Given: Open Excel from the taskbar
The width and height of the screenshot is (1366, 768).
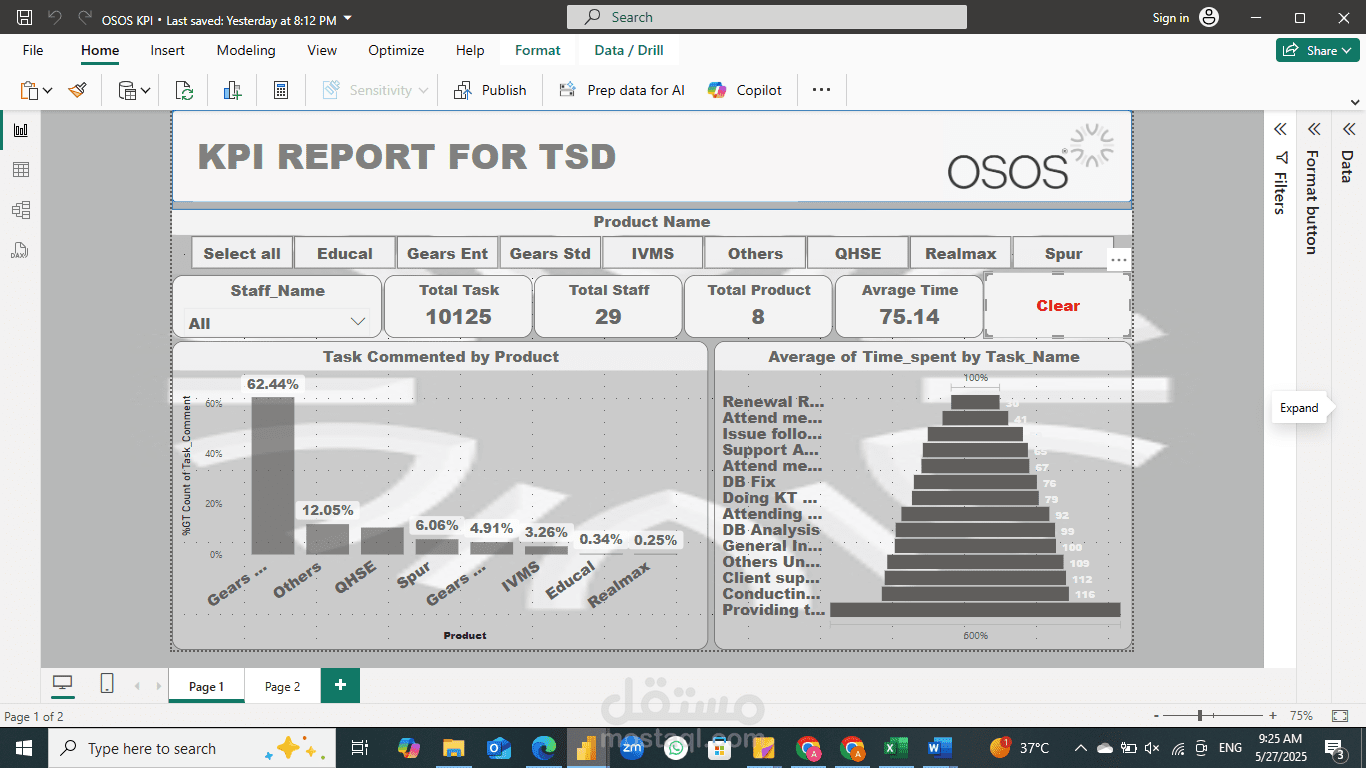Looking at the screenshot, I should click(x=895, y=748).
